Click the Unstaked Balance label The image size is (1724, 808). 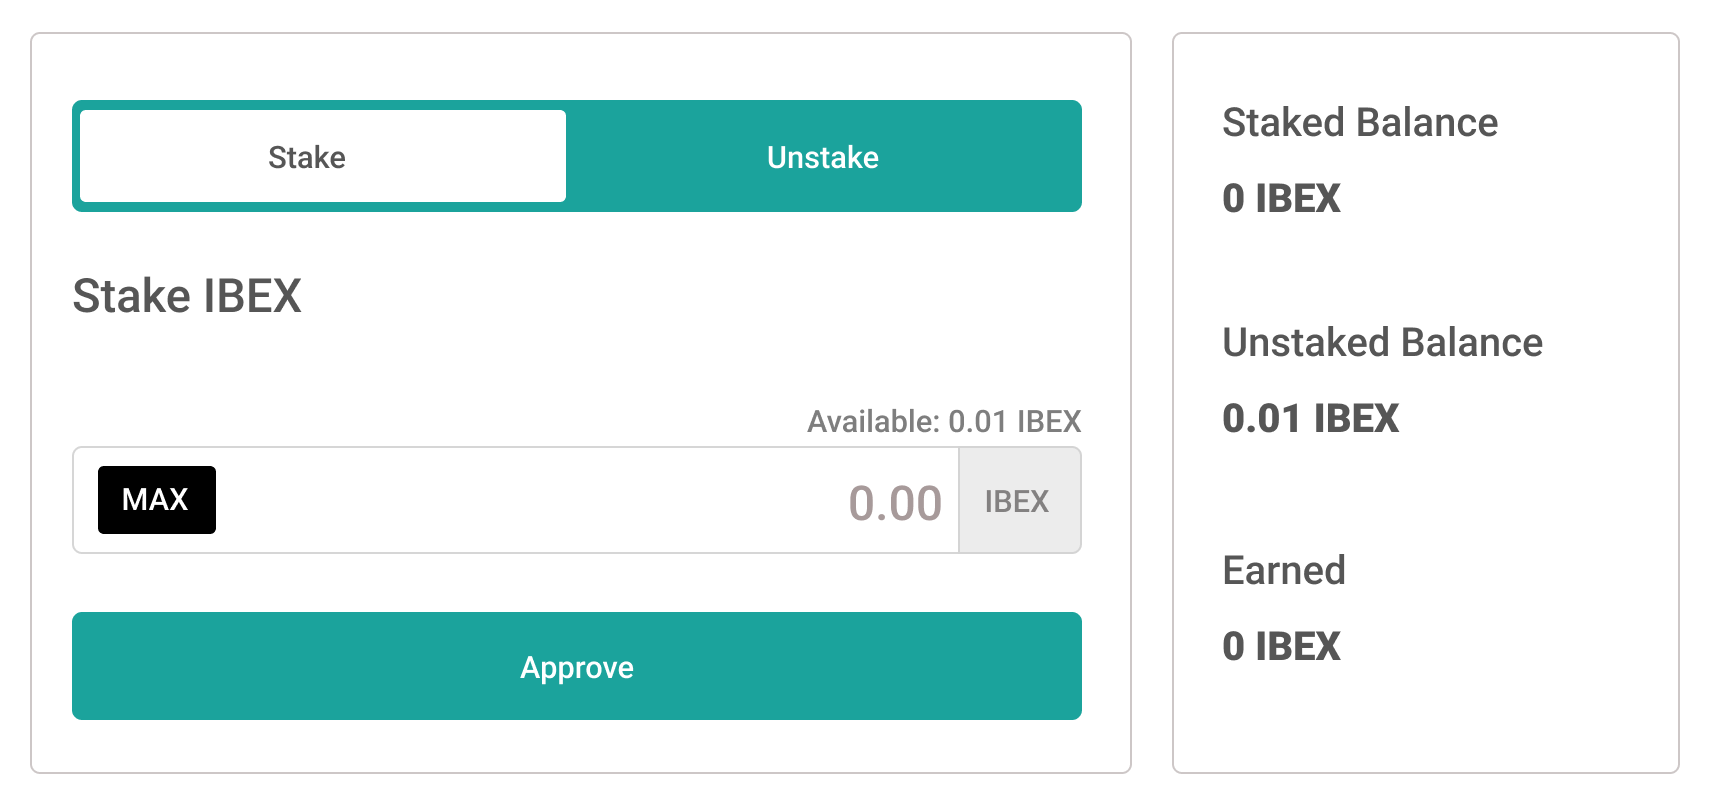[x=1382, y=343]
